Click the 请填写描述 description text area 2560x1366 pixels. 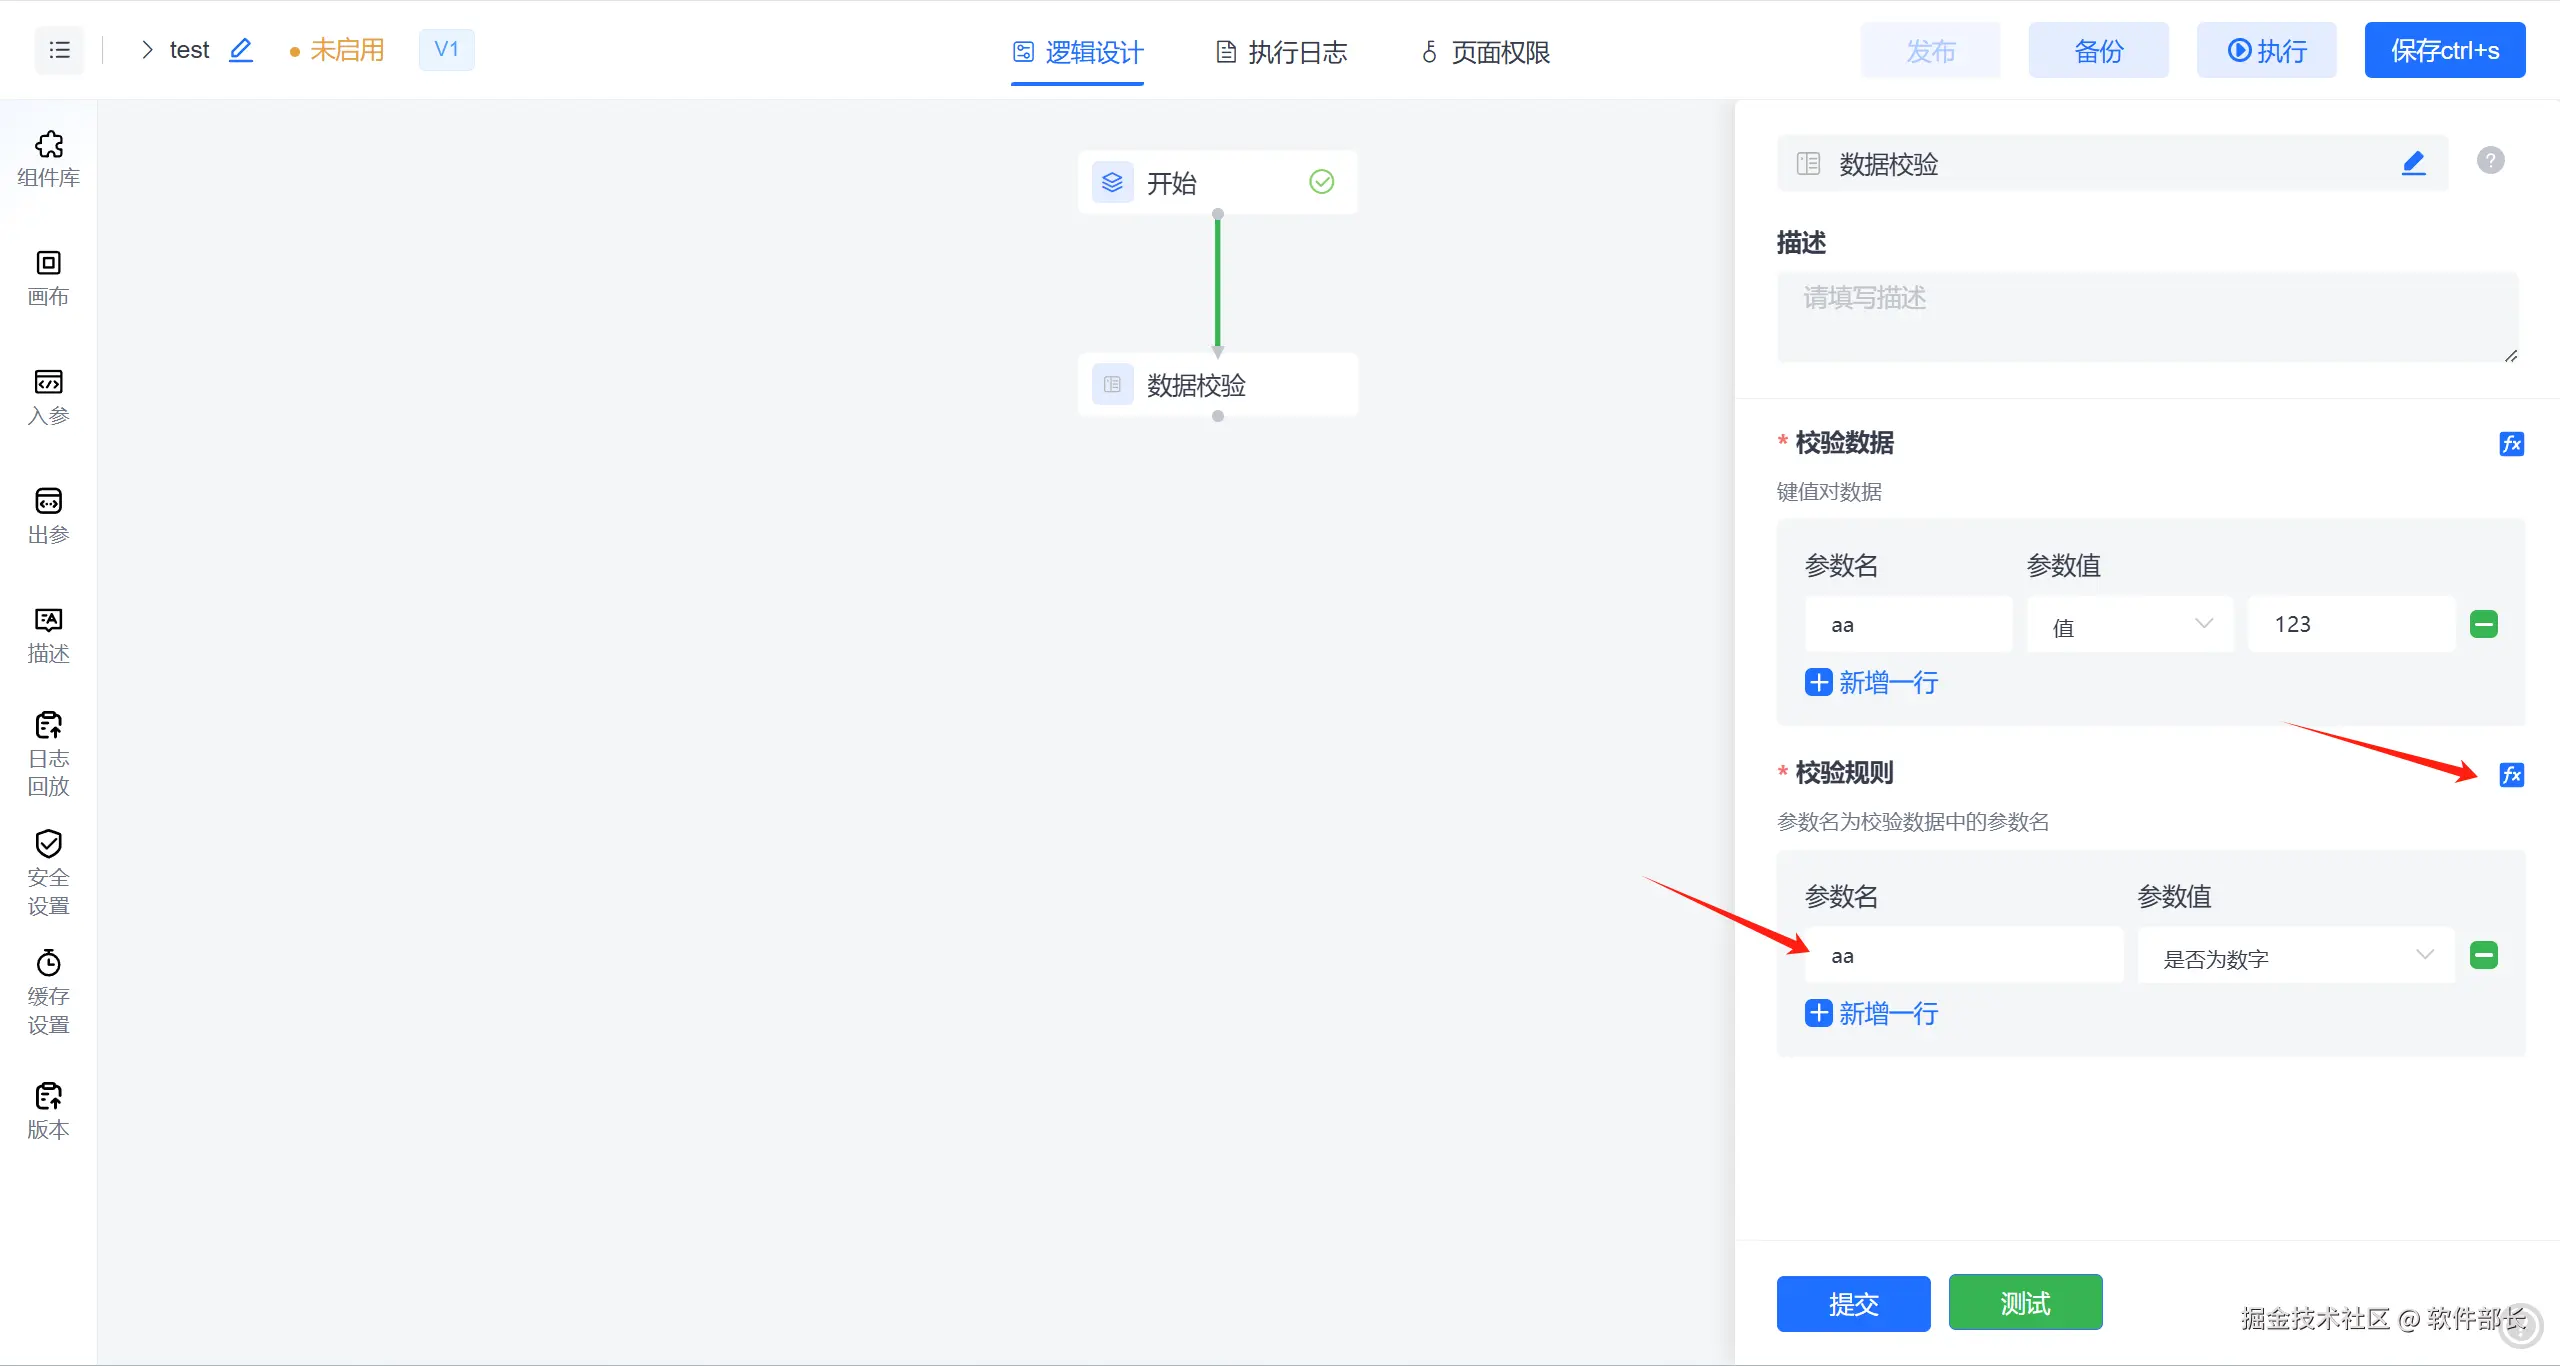2146,316
